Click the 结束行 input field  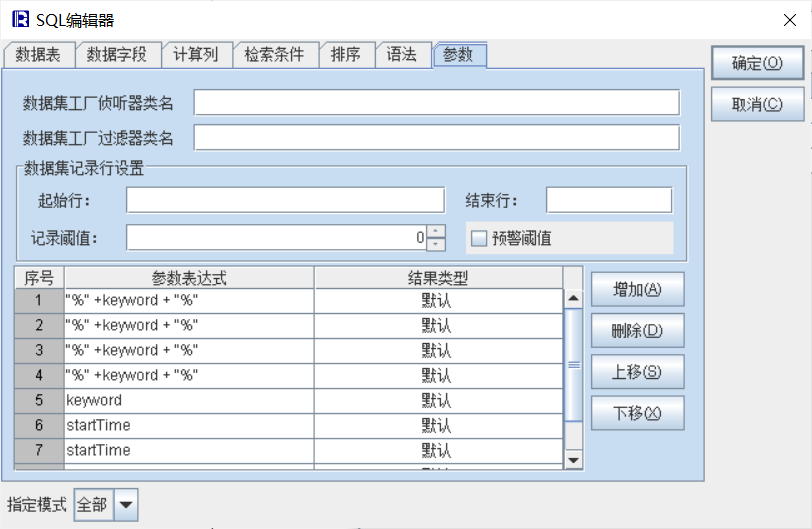point(609,200)
